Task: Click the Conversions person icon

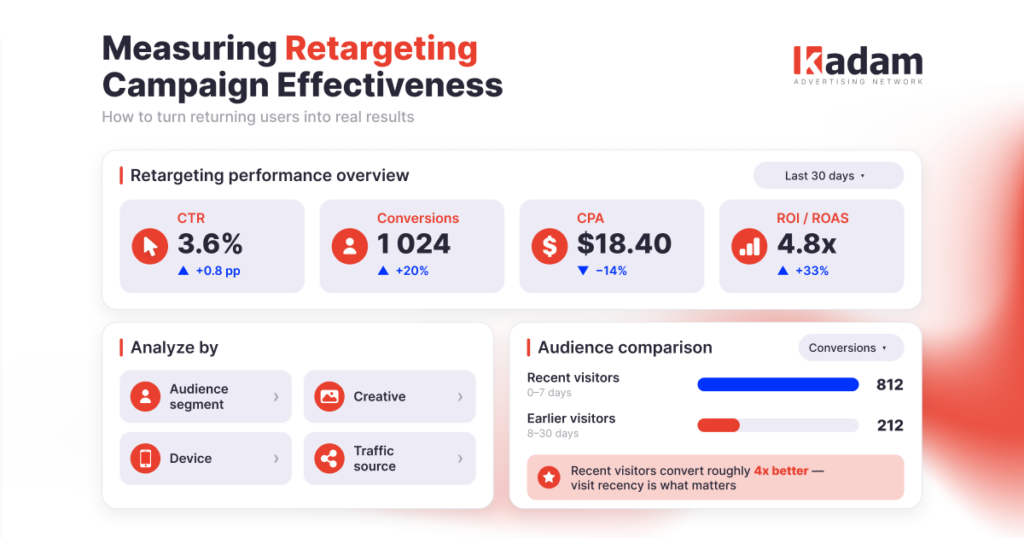Action: pyautogui.click(x=349, y=246)
